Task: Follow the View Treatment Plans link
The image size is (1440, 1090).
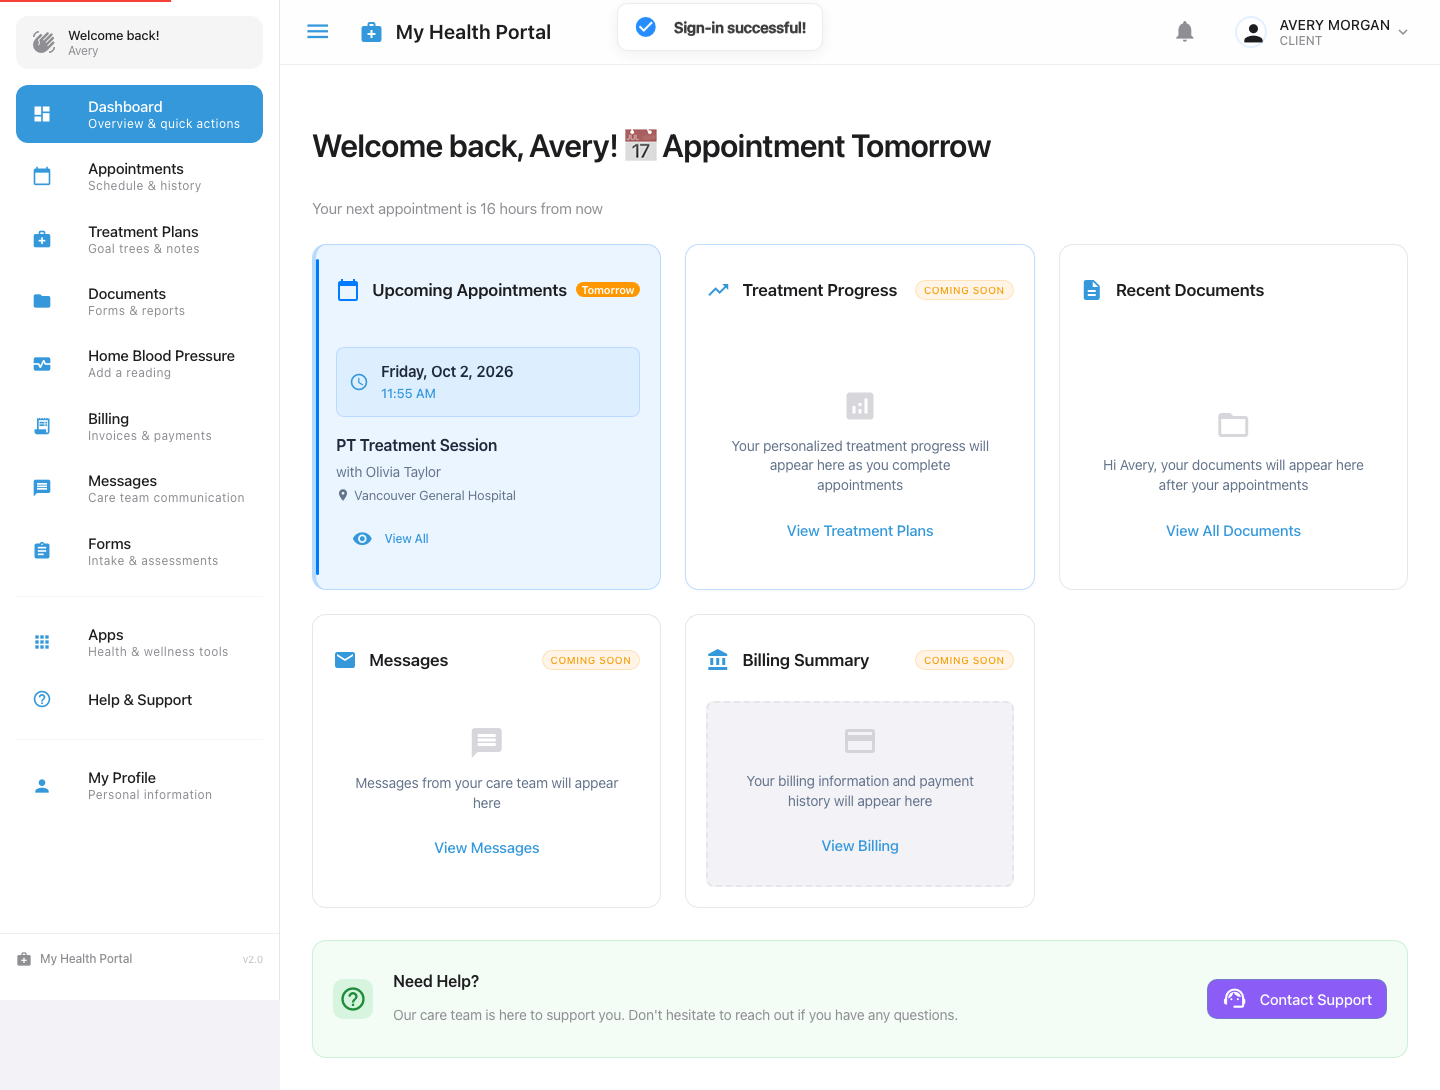Action: [x=860, y=531]
